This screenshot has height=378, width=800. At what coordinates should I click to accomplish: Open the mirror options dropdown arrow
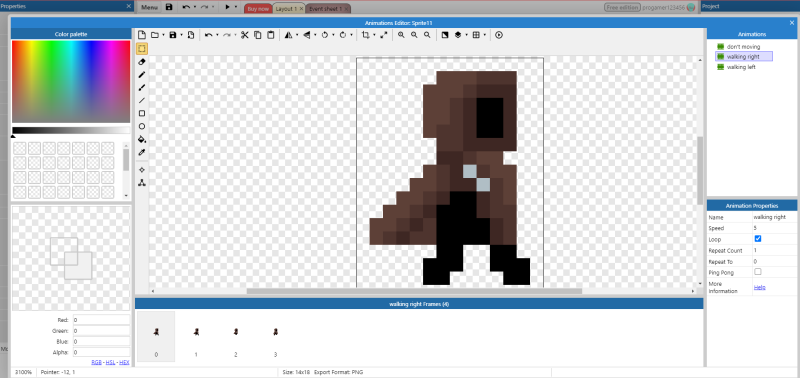click(x=297, y=35)
